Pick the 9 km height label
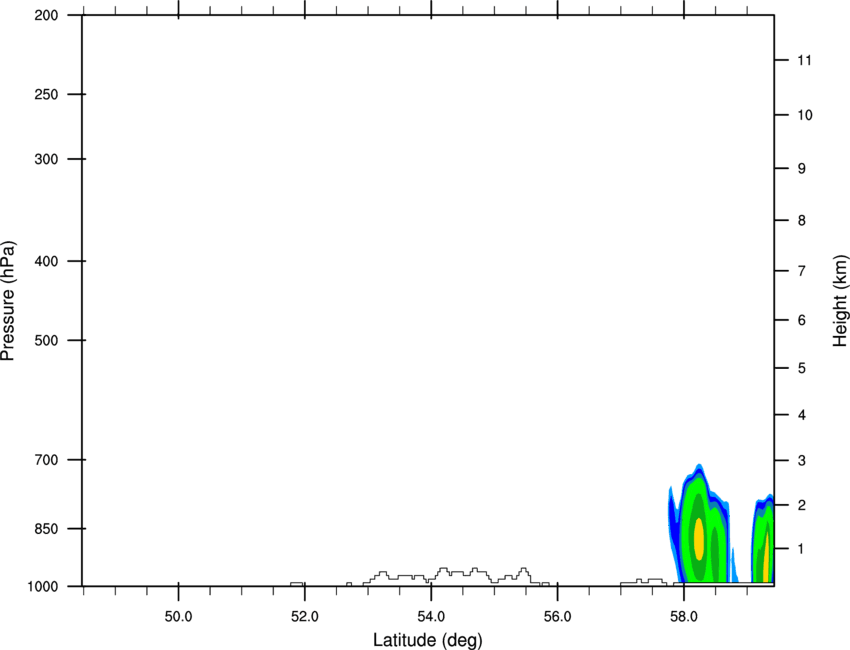Viewport: 850px width, 650px height. [802, 169]
